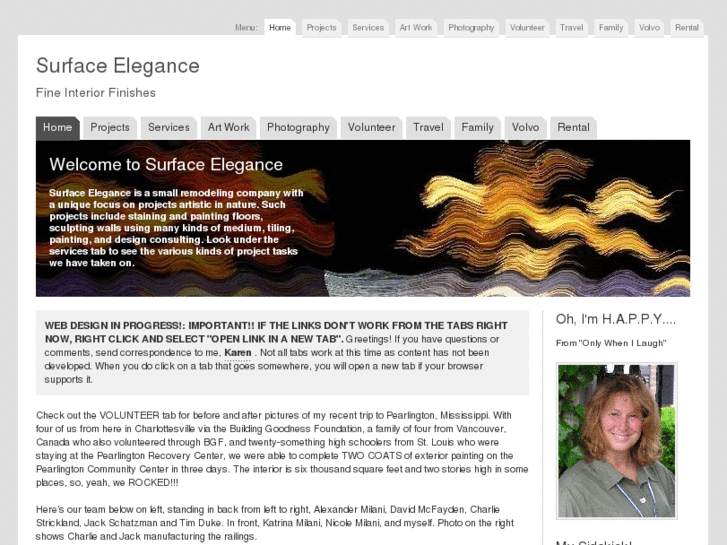Select Volunteer in the top small menu
Image resolution: width=727 pixels, height=545 pixels.
click(x=527, y=27)
